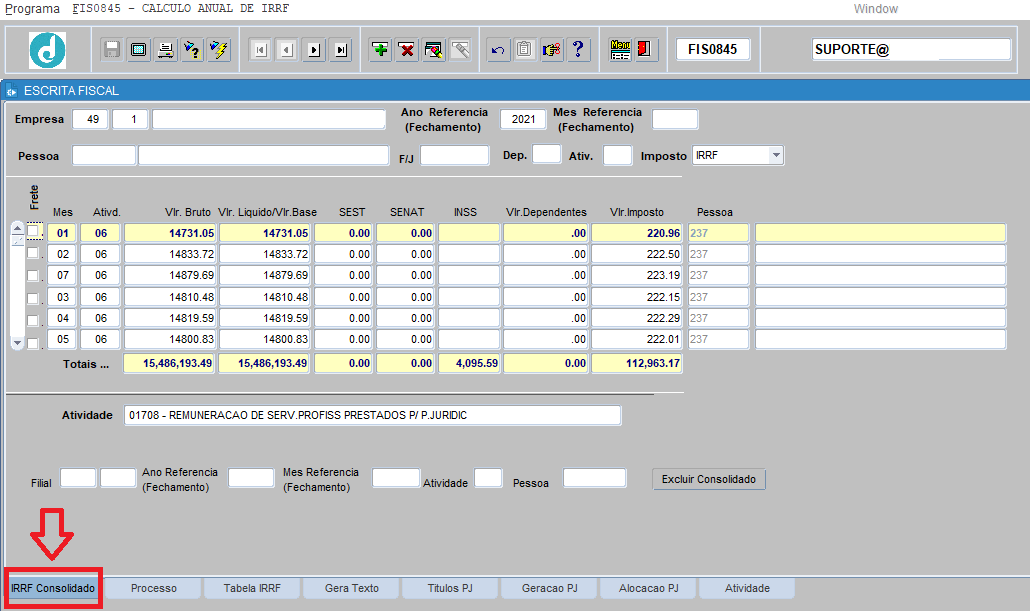Click the Excluir Consolidado button
This screenshot has width=1030, height=611.
coord(709,479)
